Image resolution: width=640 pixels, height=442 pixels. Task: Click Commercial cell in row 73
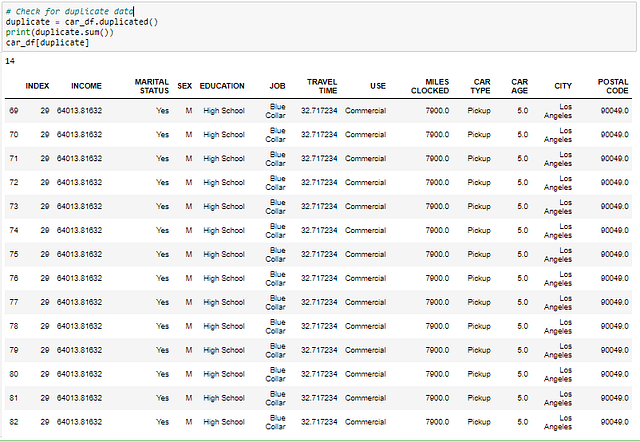[x=365, y=207]
